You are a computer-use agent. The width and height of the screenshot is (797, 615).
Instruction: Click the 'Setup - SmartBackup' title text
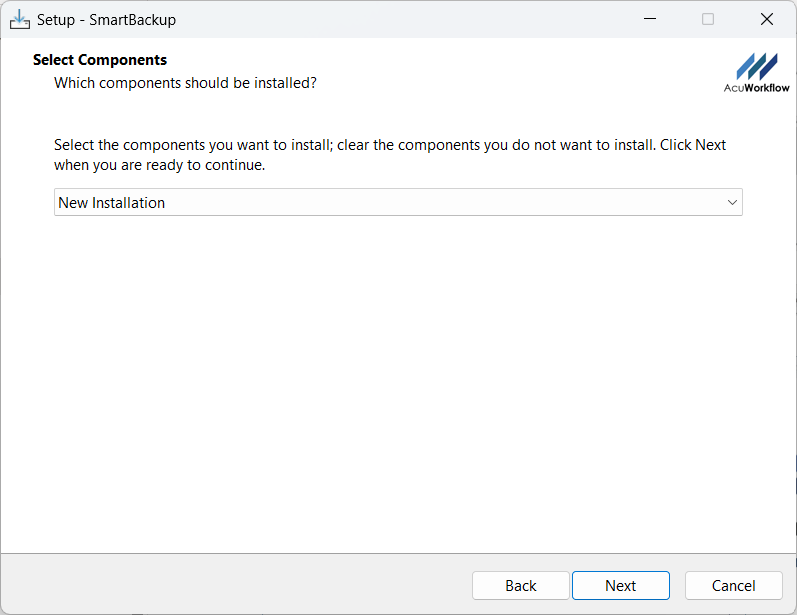point(106,19)
